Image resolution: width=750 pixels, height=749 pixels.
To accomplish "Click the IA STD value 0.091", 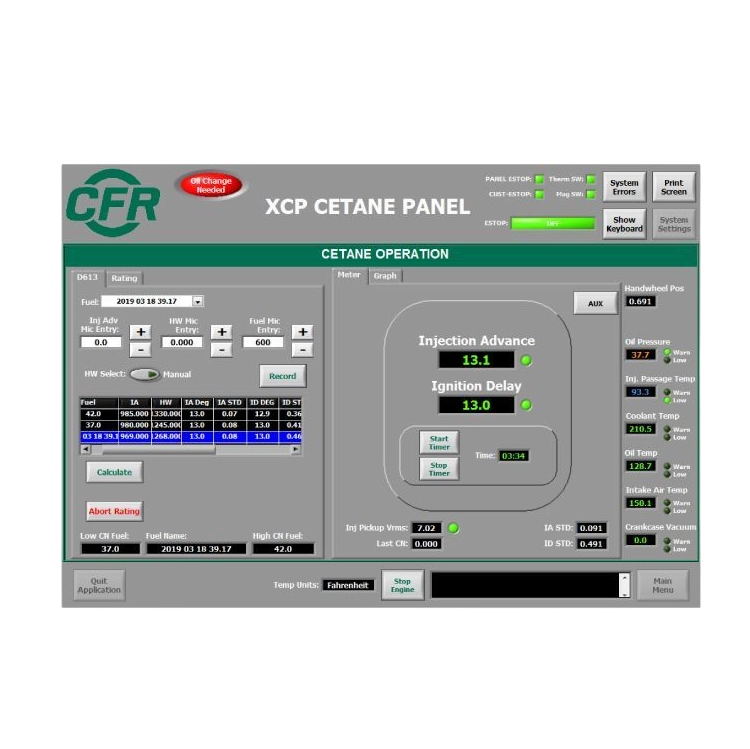I will 591,528.
